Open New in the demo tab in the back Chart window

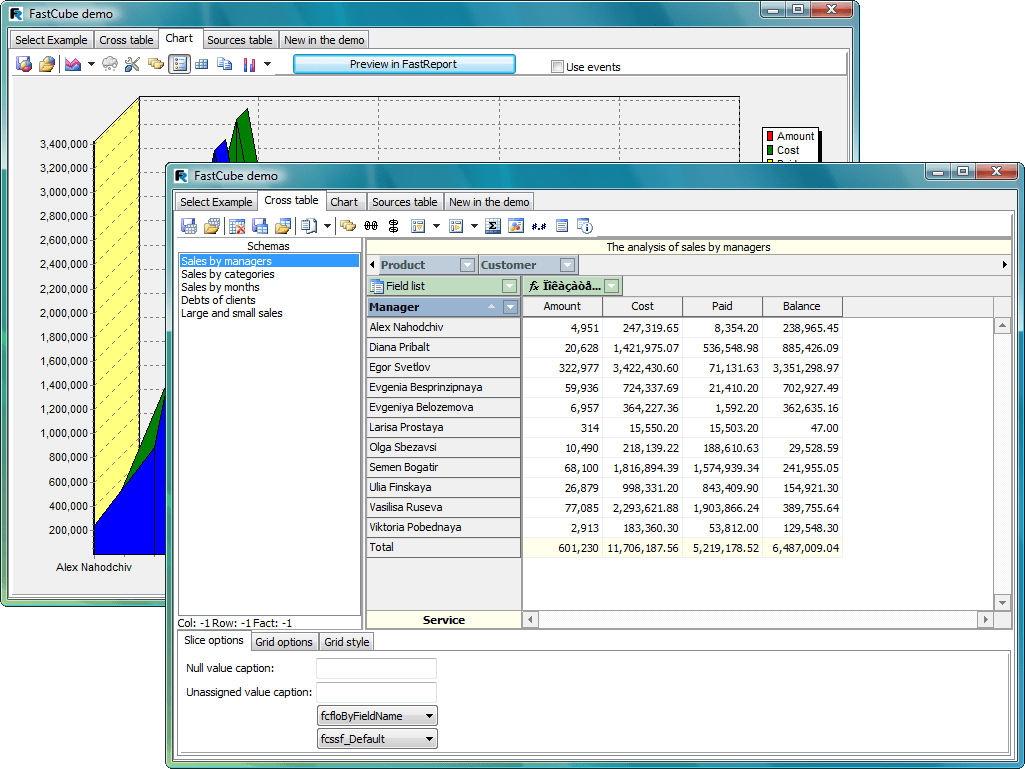coord(324,40)
